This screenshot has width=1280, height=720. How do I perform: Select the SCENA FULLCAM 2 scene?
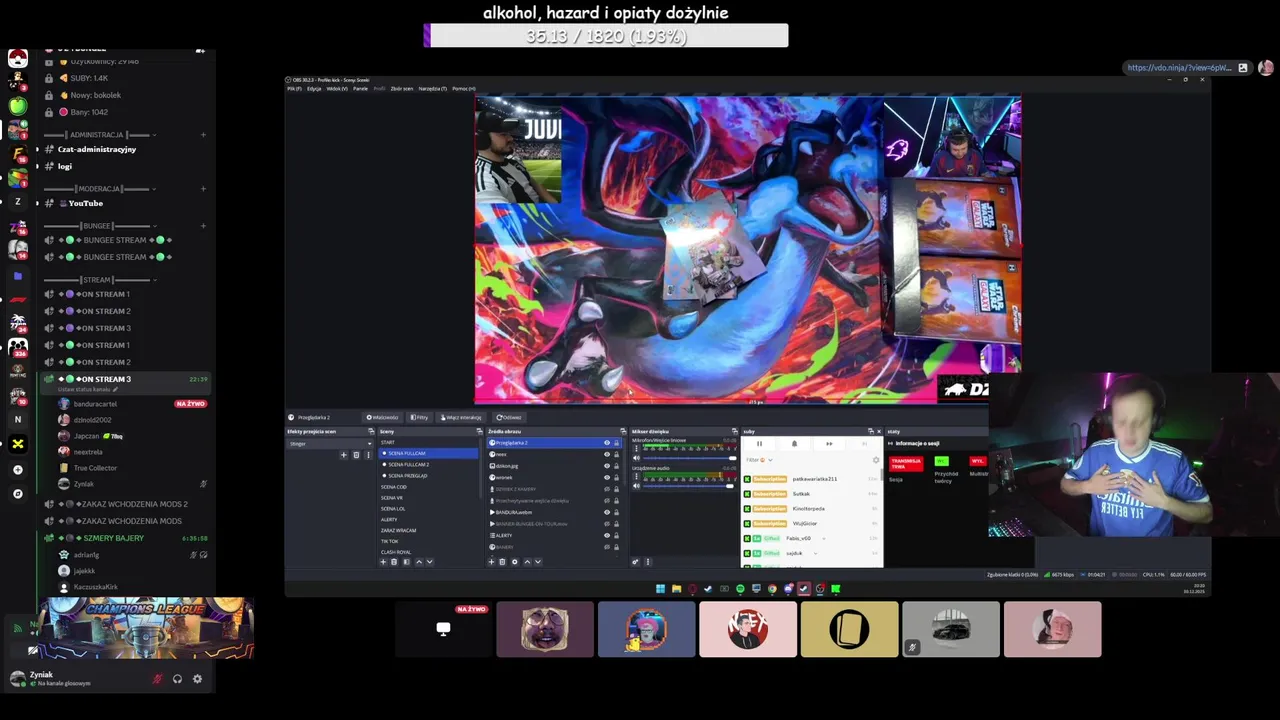429,465
